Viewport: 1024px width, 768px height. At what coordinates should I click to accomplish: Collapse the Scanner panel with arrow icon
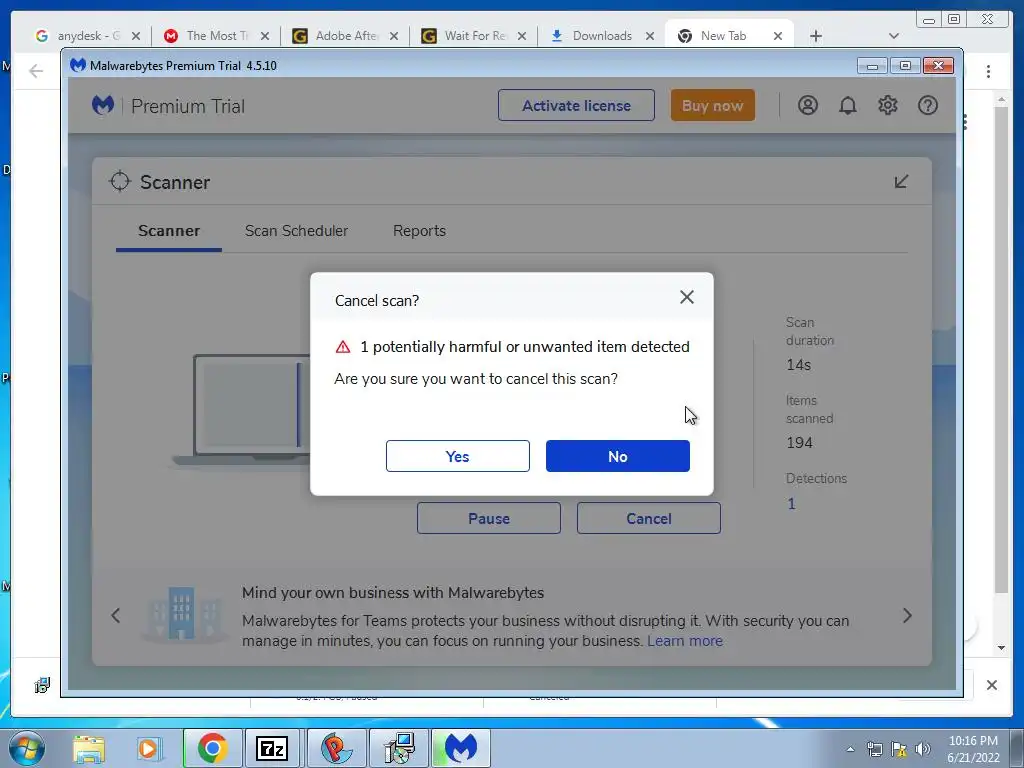coord(901,182)
